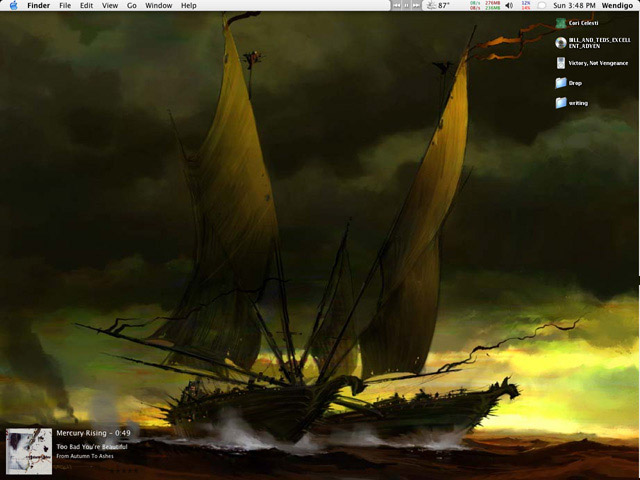Screen dimensions: 640x480
Task: Select the Victory, Not Vengeance iPod icon
Action: click(561, 63)
